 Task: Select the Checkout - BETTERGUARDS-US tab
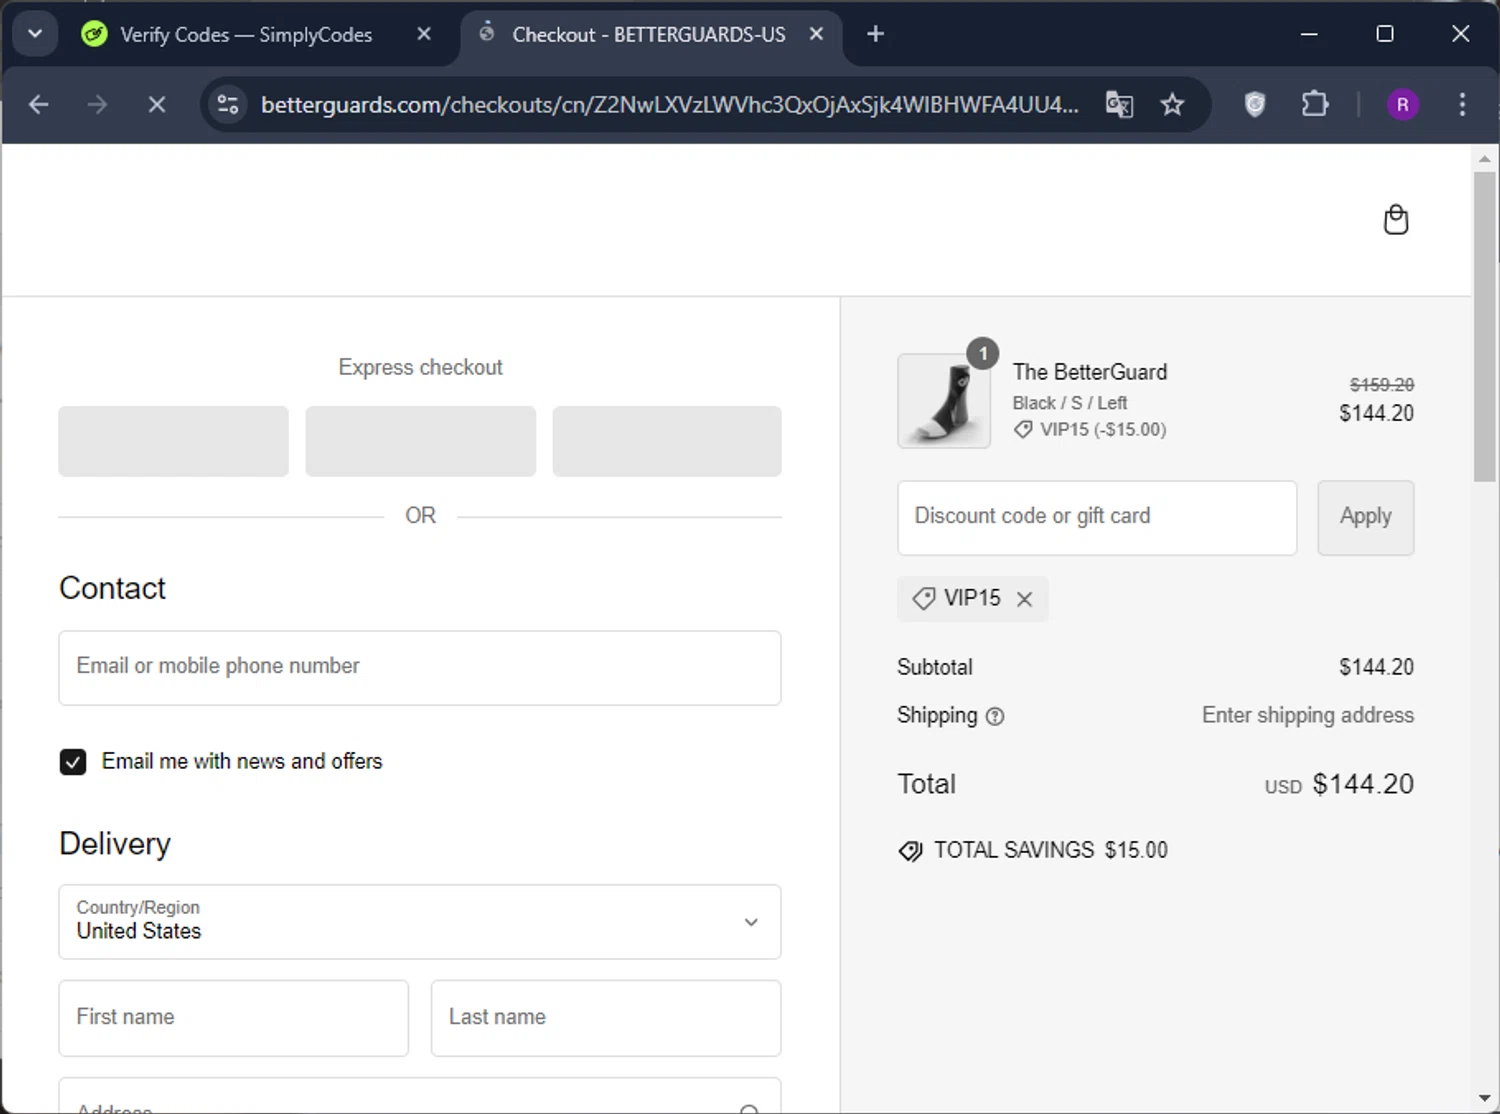pos(649,34)
